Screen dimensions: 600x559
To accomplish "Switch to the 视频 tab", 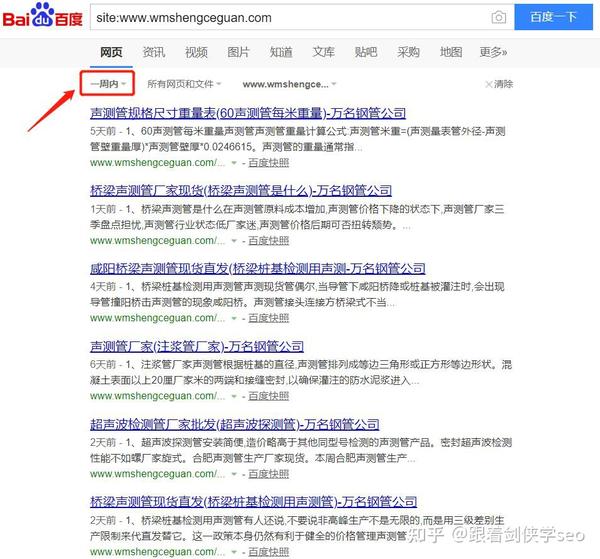I will pos(196,52).
